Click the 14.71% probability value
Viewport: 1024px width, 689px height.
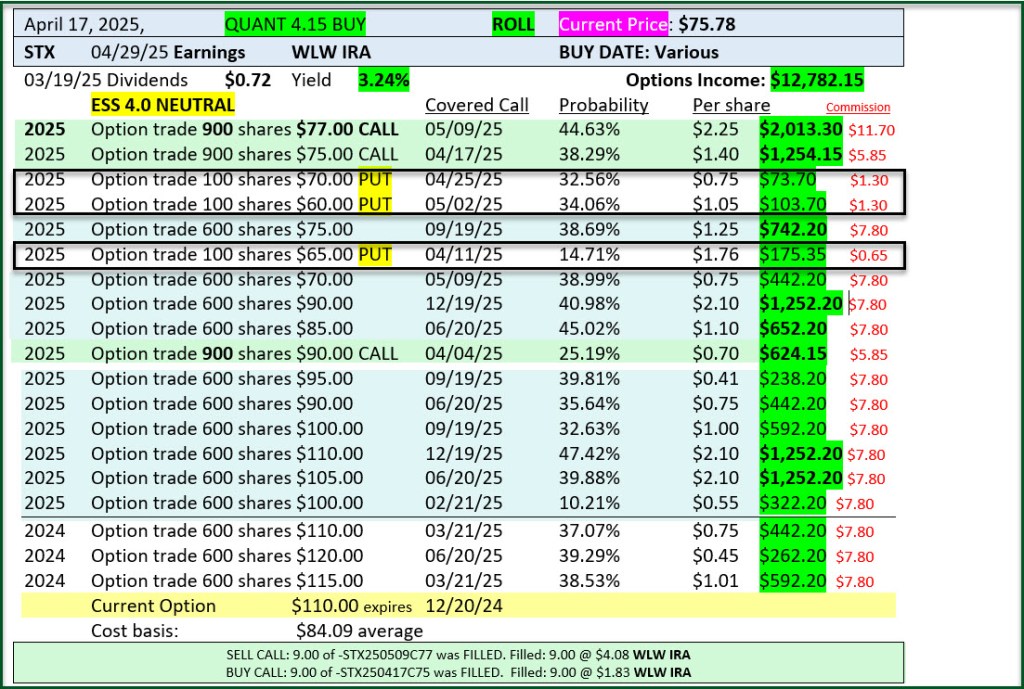click(589, 254)
